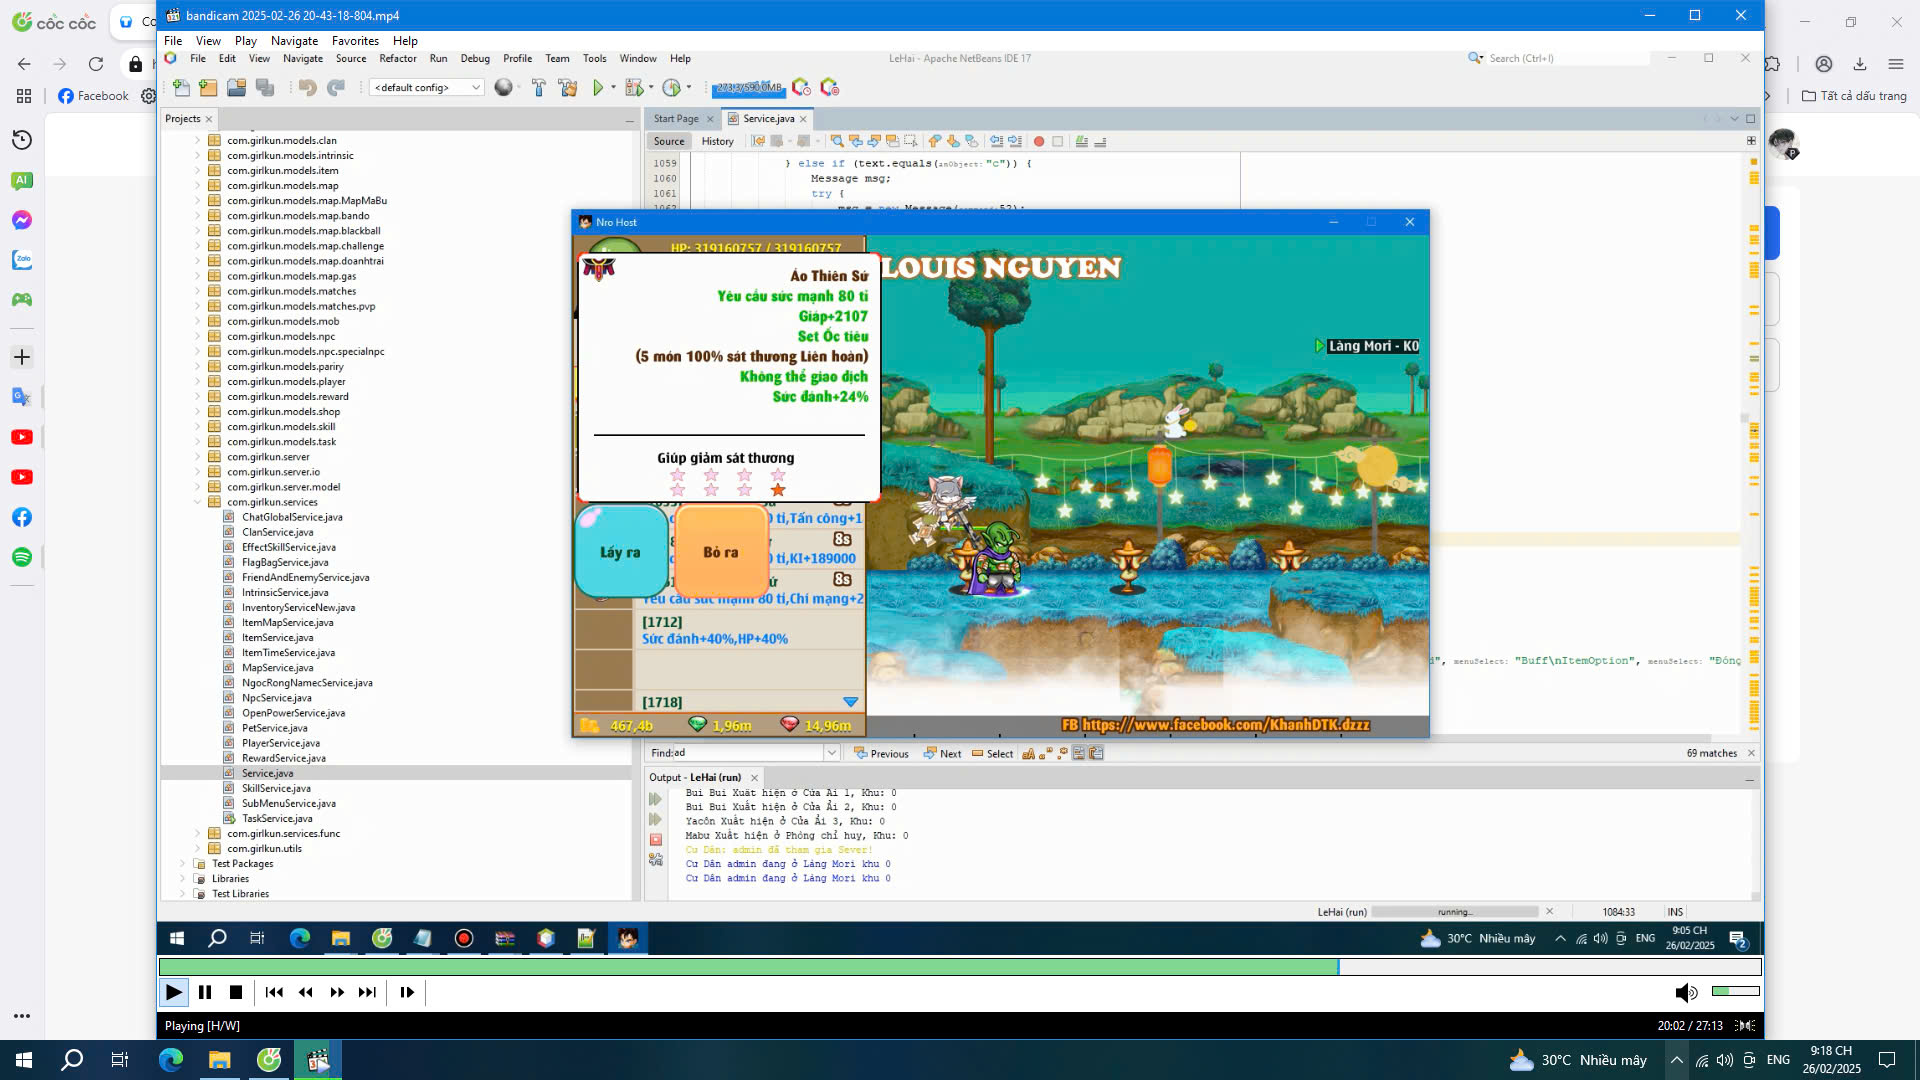Click the NetBeans New File toolbar icon
The width and height of the screenshot is (1920, 1080).
tap(181, 88)
